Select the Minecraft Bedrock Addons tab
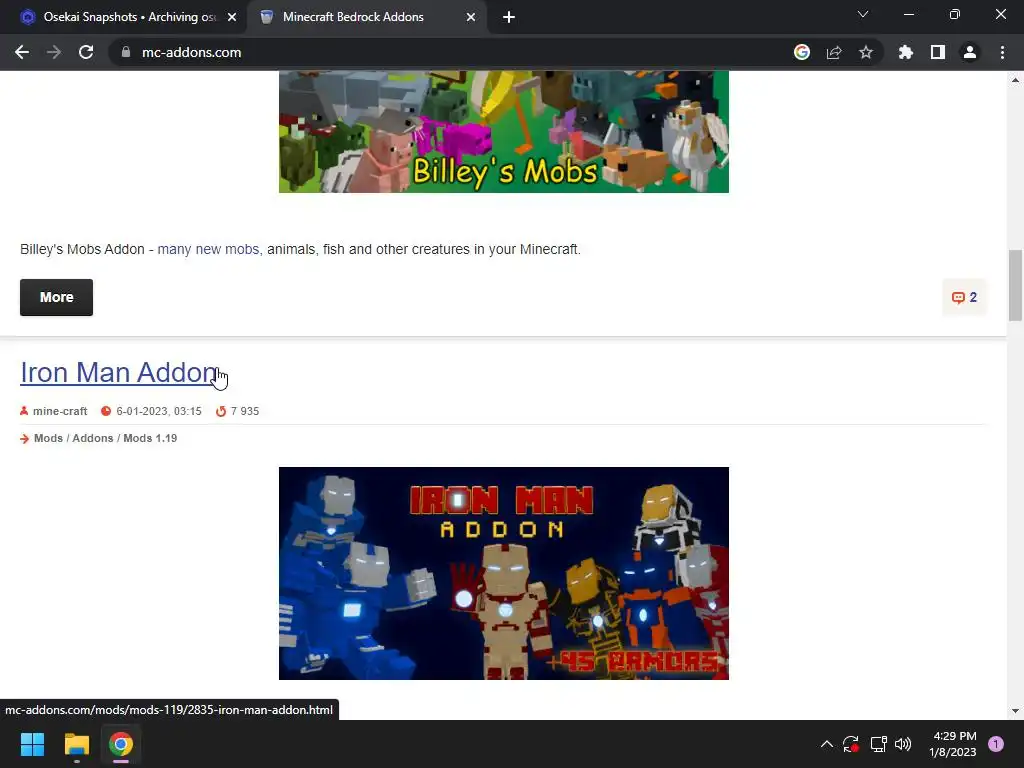 [367, 17]
